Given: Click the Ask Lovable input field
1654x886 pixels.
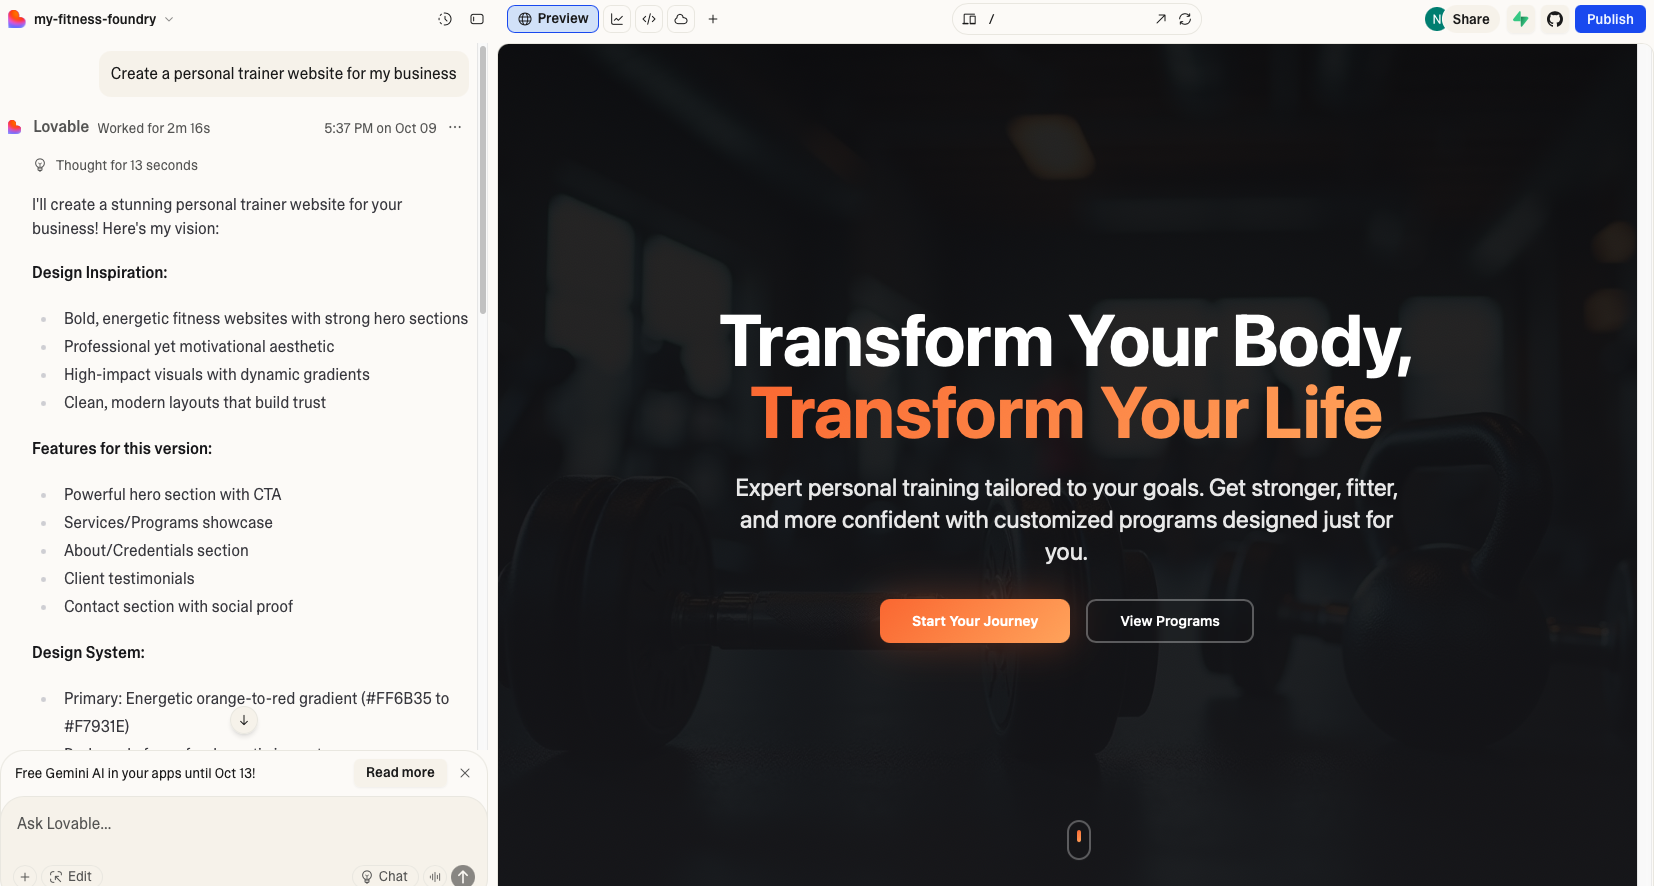Looking at the screenshot, I should point(240,823).
